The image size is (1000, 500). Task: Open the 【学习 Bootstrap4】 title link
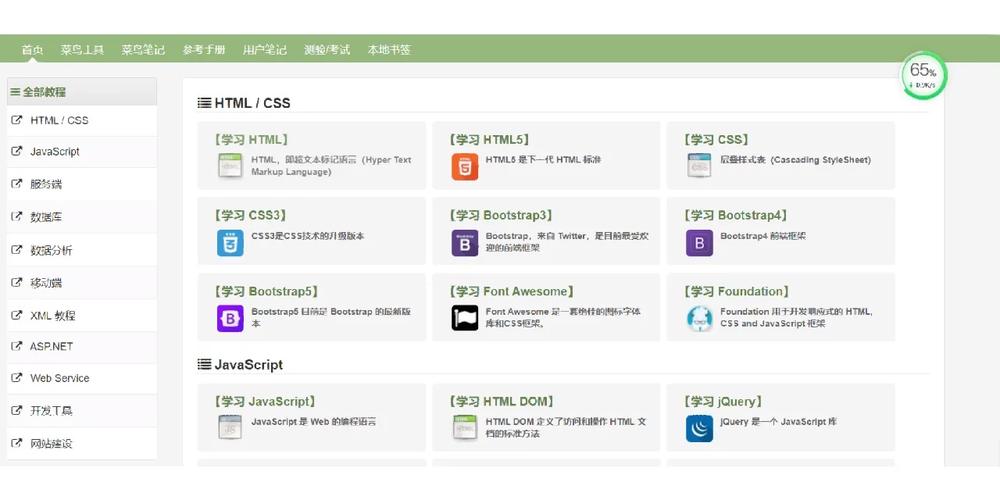735,216
